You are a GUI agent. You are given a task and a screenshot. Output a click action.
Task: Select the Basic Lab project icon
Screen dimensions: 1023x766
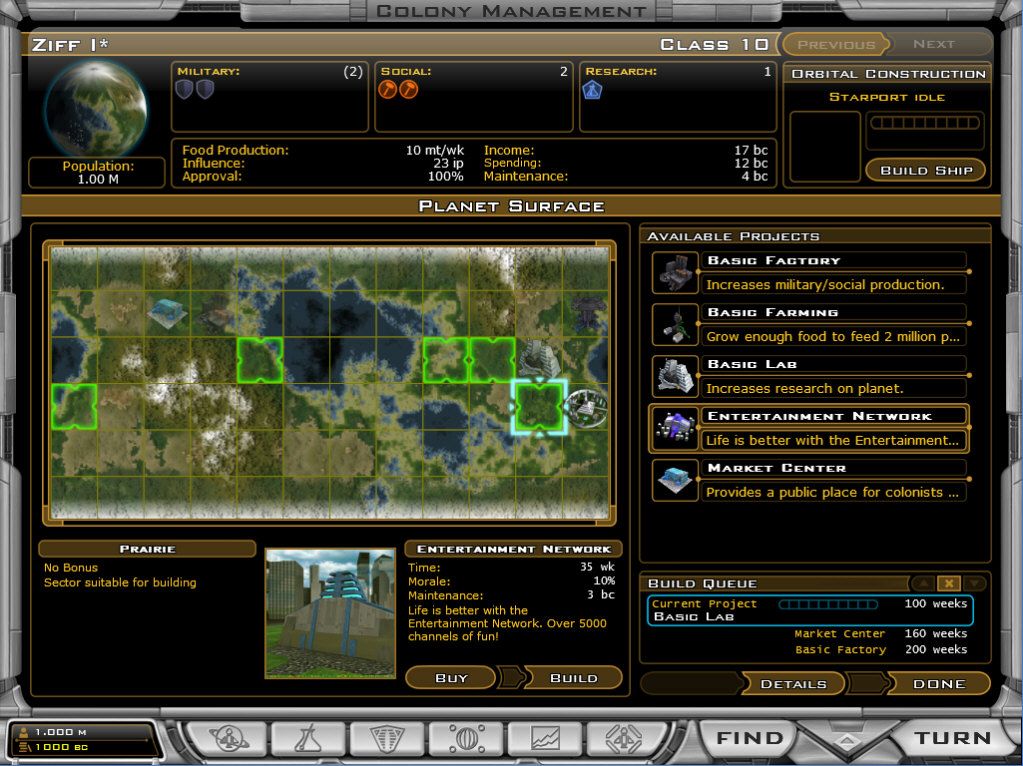(674, 375)
